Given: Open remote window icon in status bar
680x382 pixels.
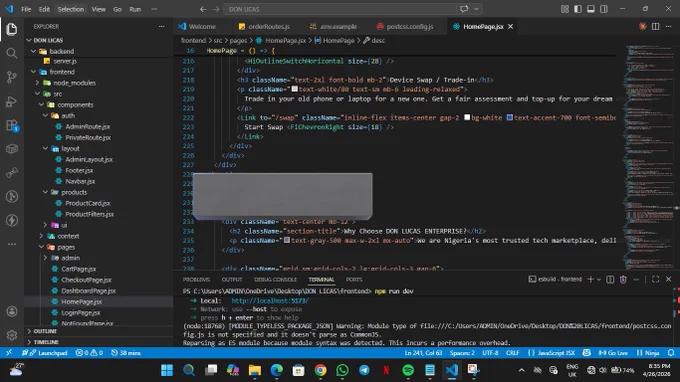Looking at the screenshot, I should 9,353.
